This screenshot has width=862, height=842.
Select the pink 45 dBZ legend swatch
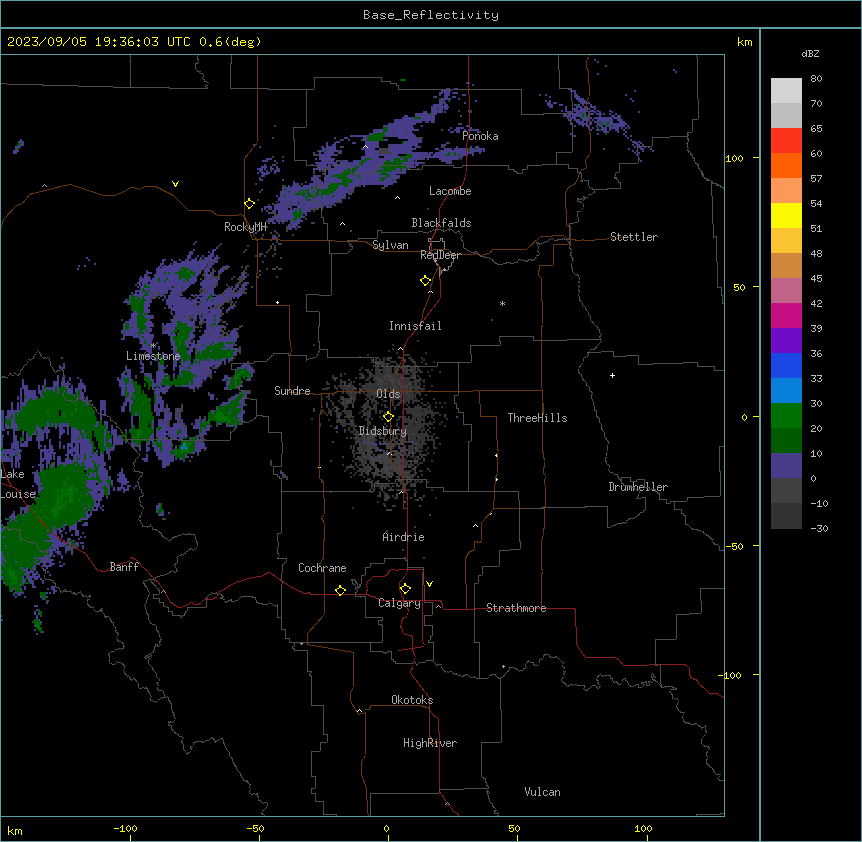click(x=786, y=291)
